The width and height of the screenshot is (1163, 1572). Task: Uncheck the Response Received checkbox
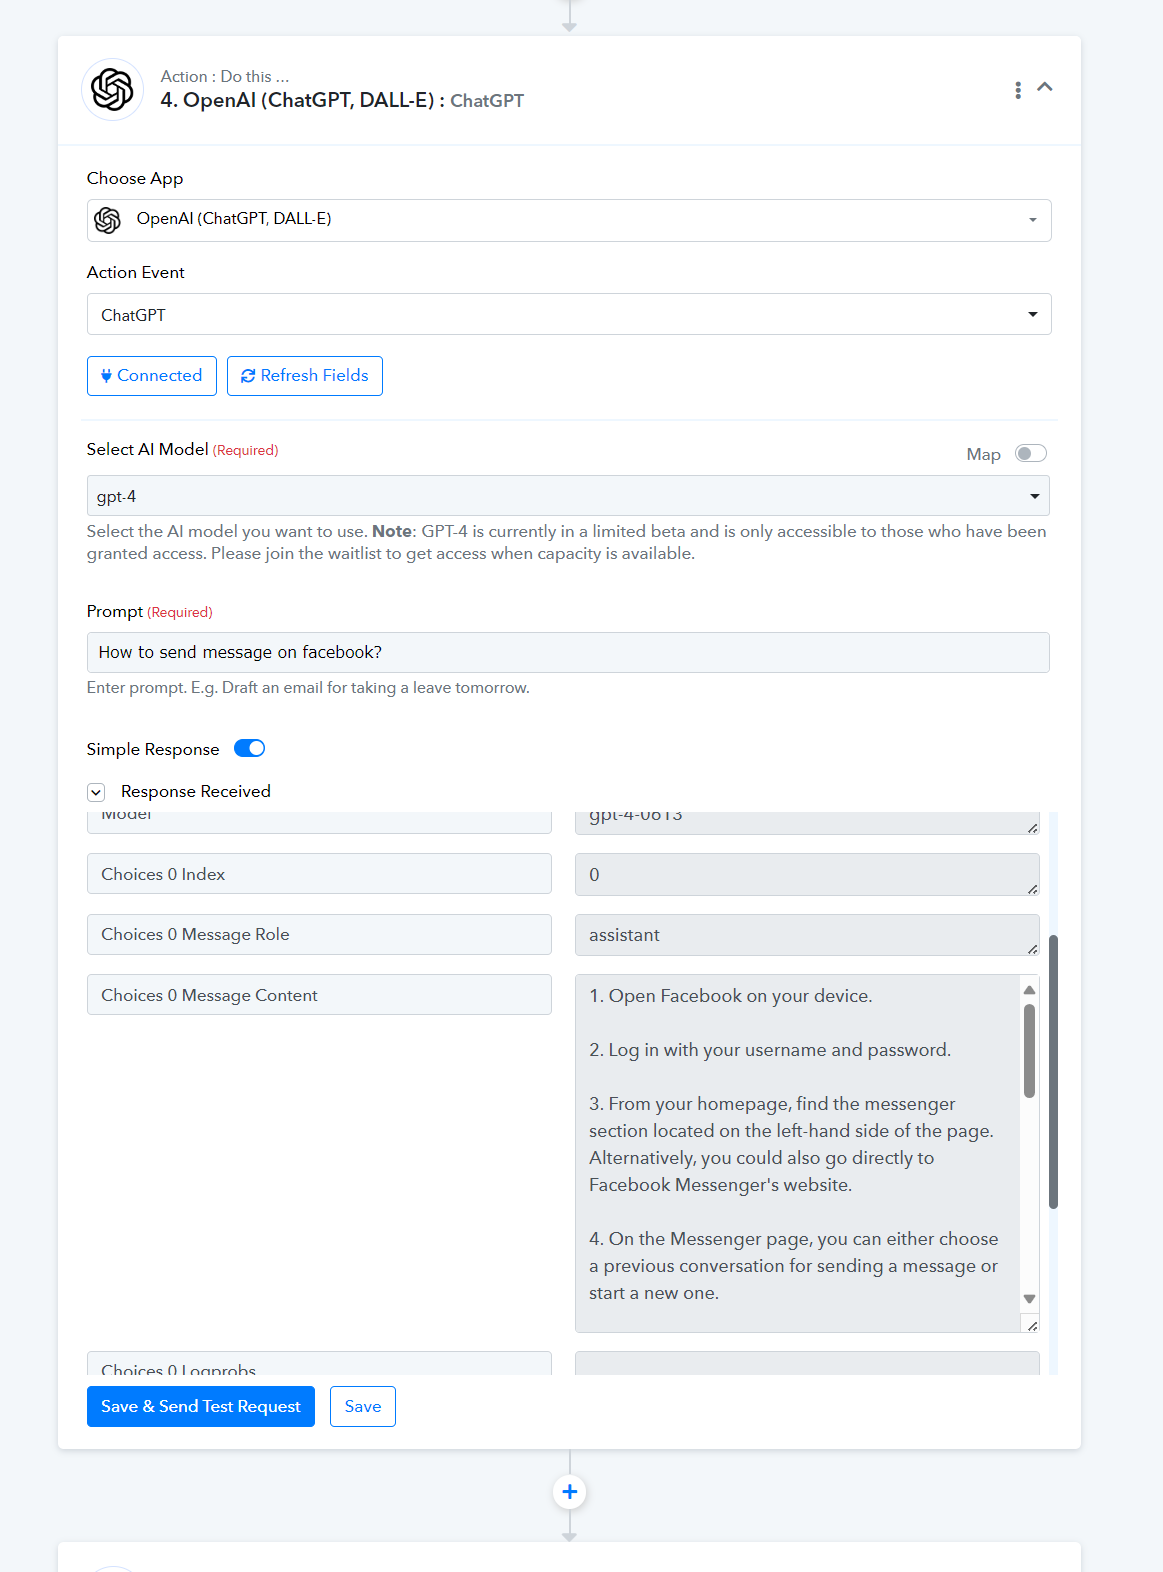96,792
